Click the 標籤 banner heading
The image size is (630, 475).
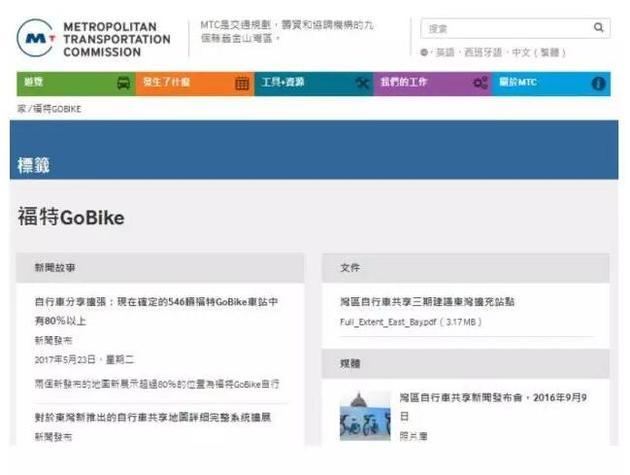pos(33,165)
